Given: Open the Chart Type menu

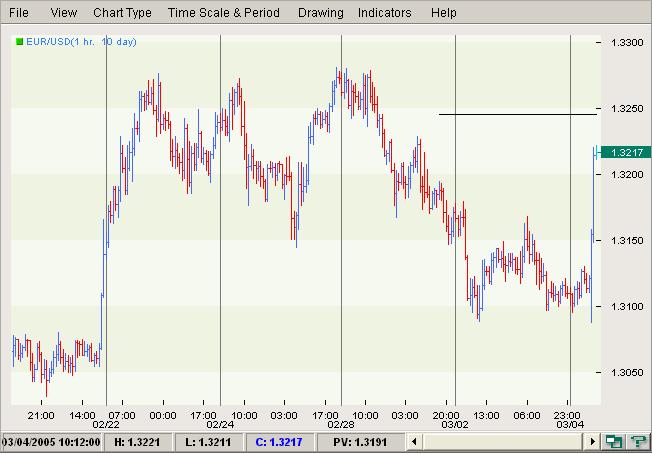Looking at the screenshot, I should coord(122,12).
